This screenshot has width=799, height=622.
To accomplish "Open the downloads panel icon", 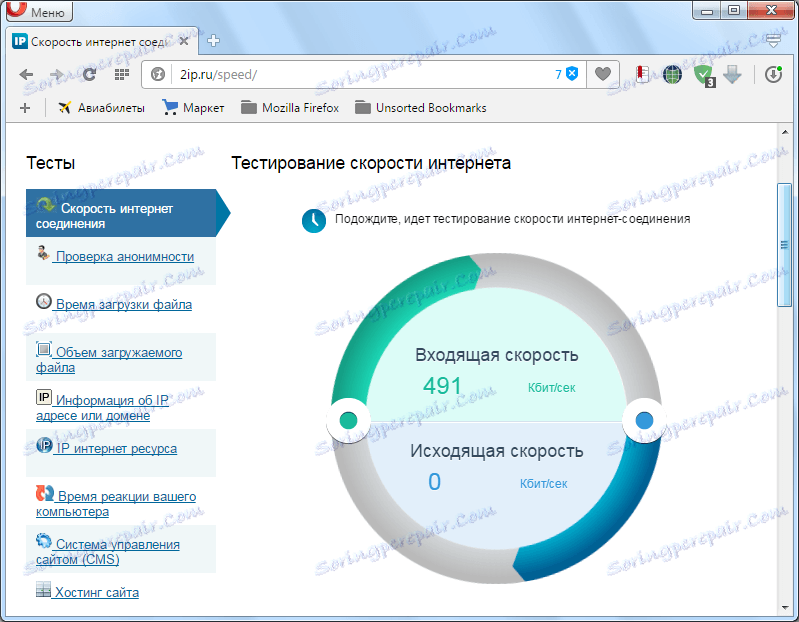I will coord(773,74).
